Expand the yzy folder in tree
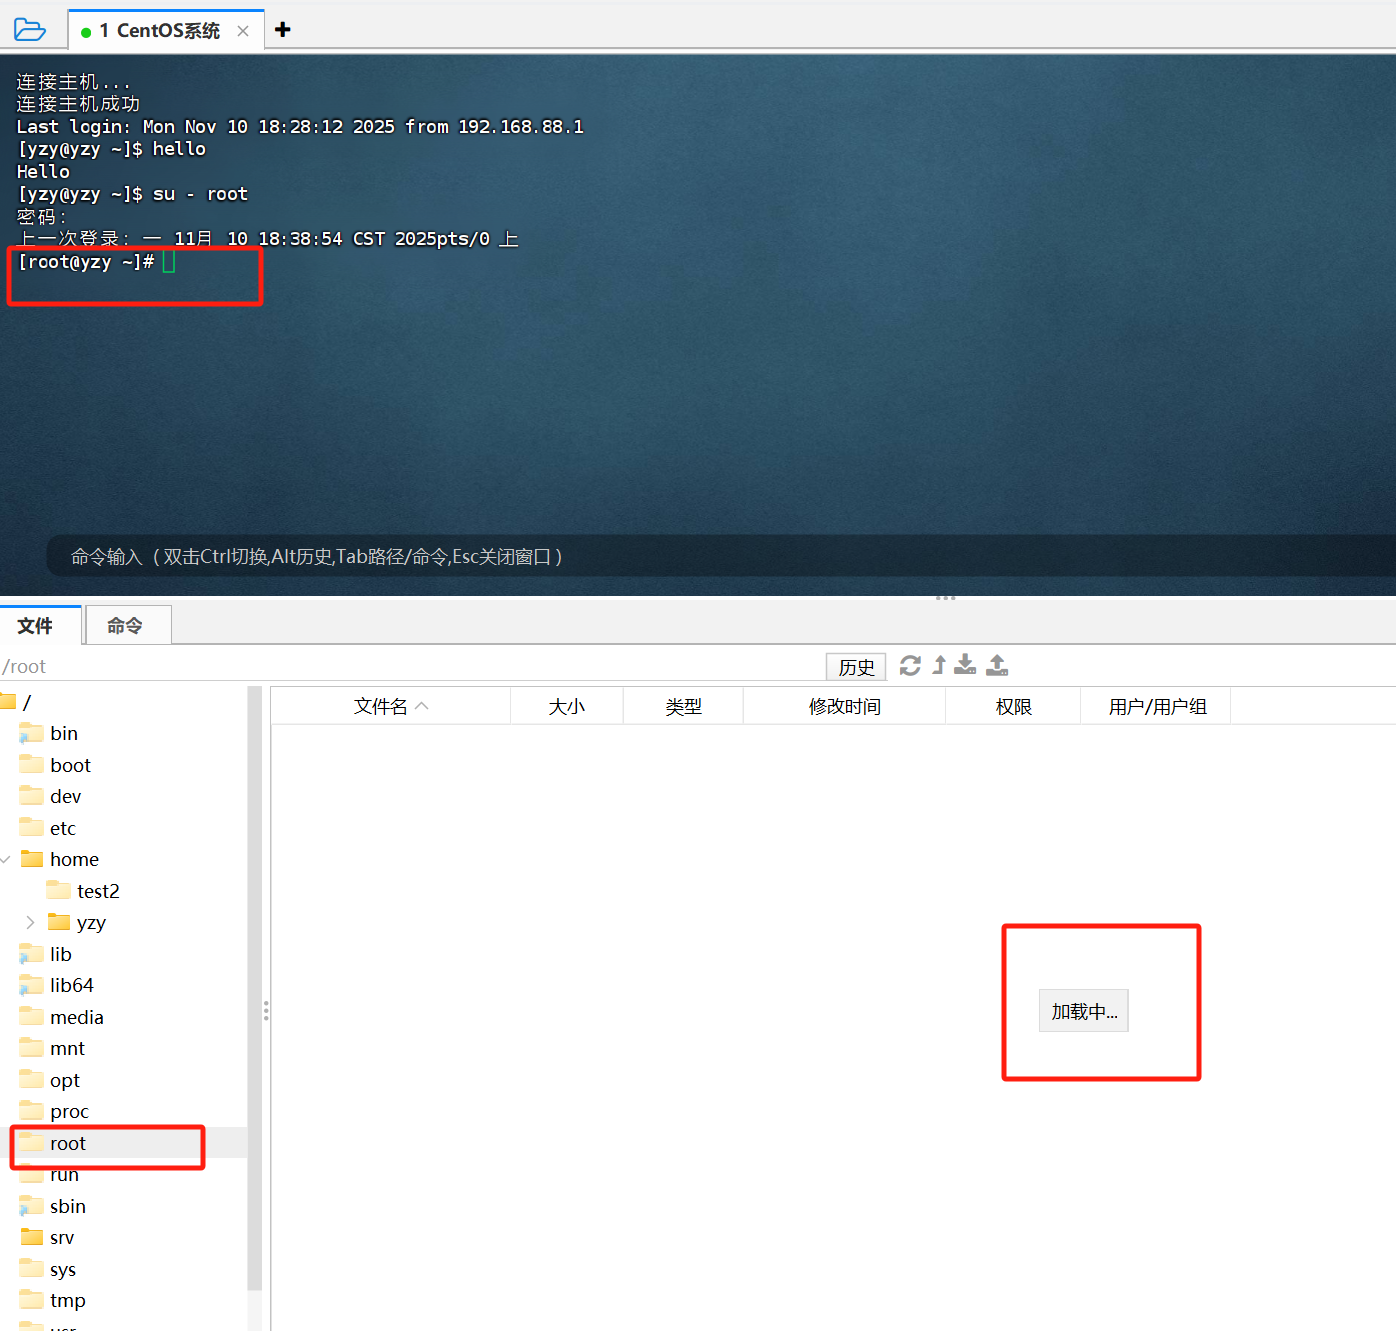 [x=30, y=922]
